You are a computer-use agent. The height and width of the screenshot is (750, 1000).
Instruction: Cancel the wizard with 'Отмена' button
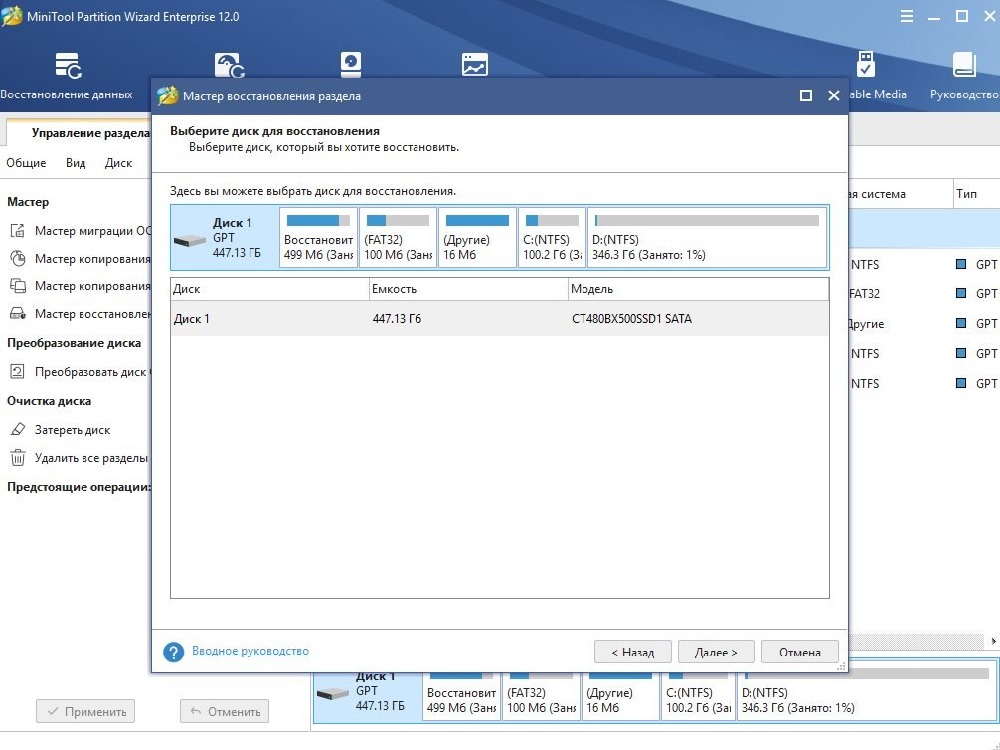[x=800, y=652]
